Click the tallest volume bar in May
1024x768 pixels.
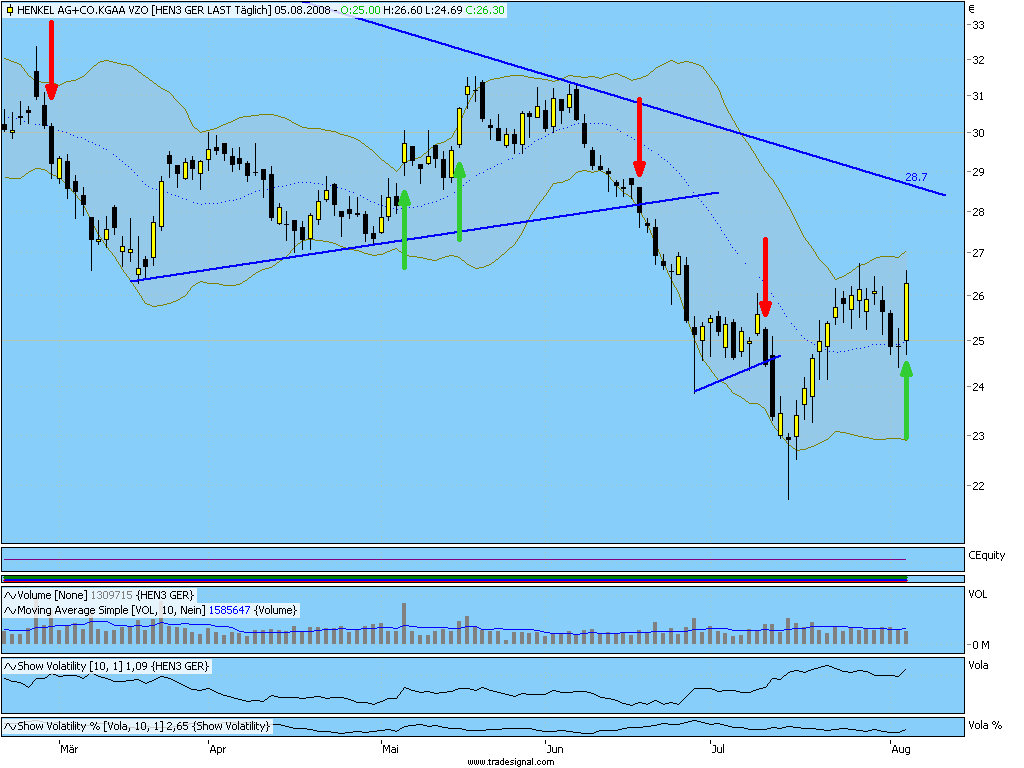coord(404,624)
